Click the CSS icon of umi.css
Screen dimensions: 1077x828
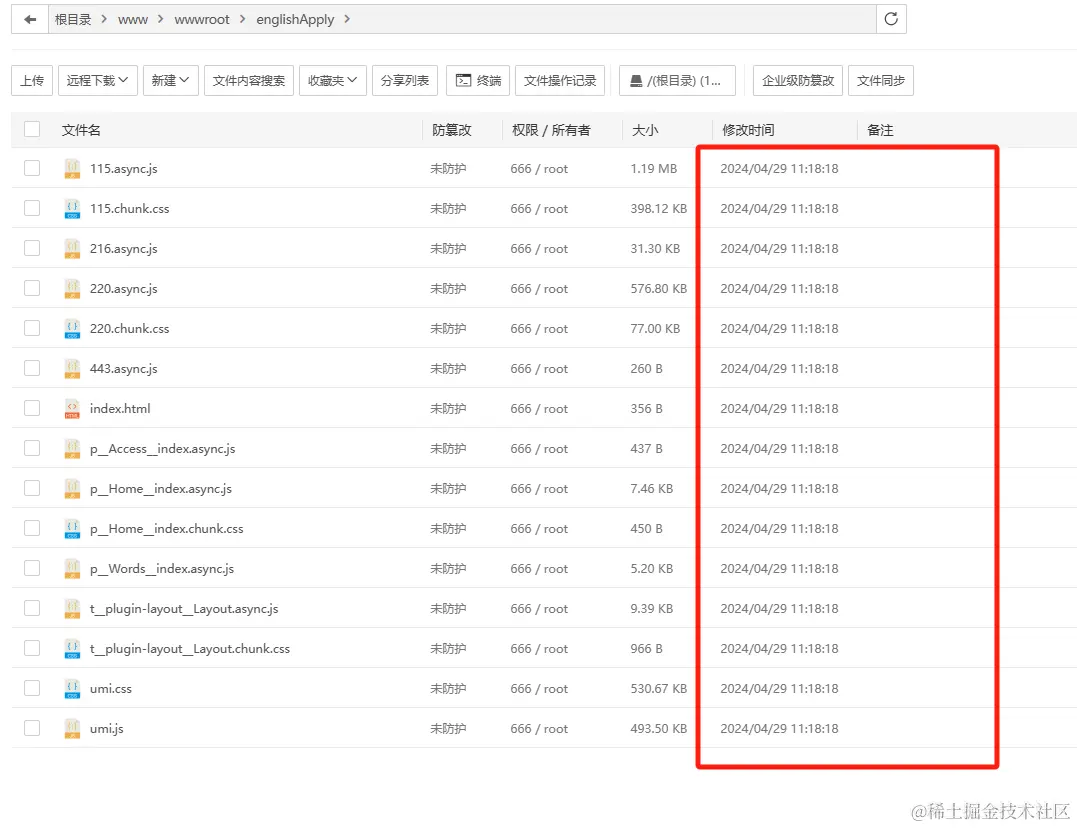tap(72, 689)
